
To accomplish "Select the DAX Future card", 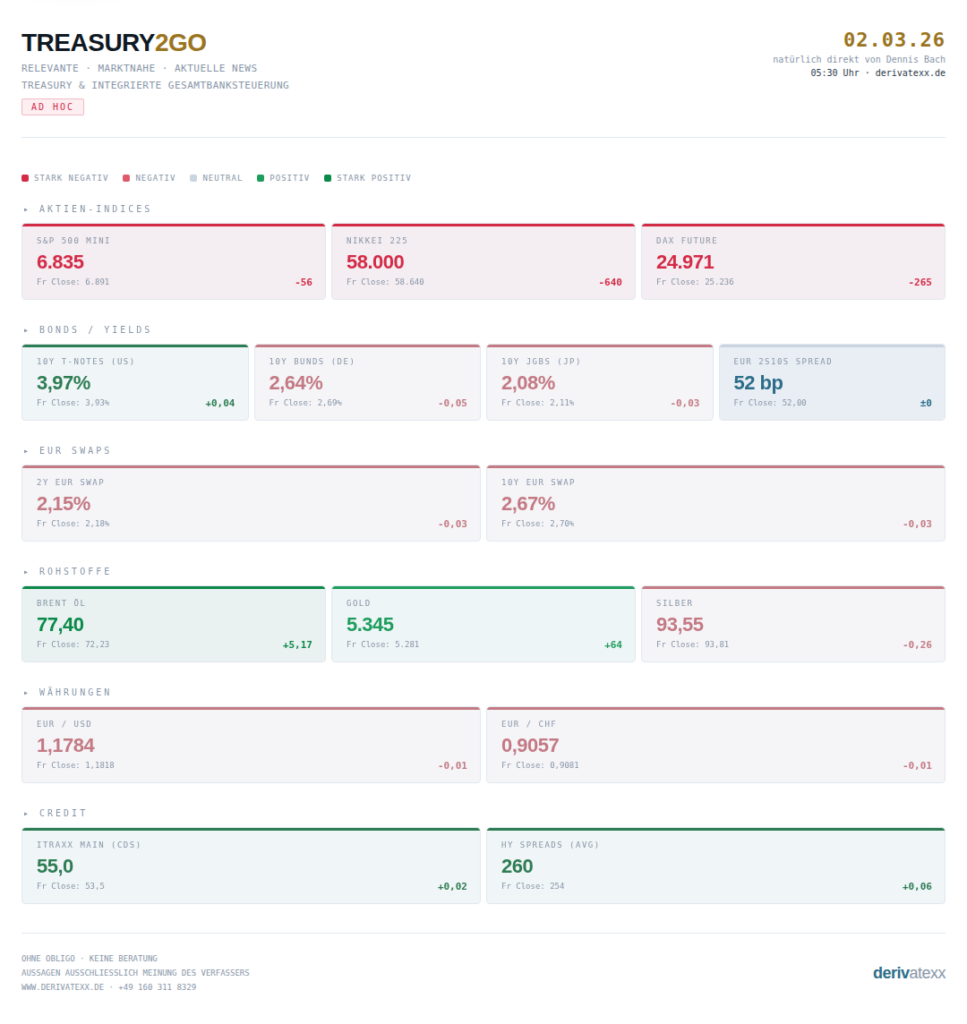I will tap(793, 262).
